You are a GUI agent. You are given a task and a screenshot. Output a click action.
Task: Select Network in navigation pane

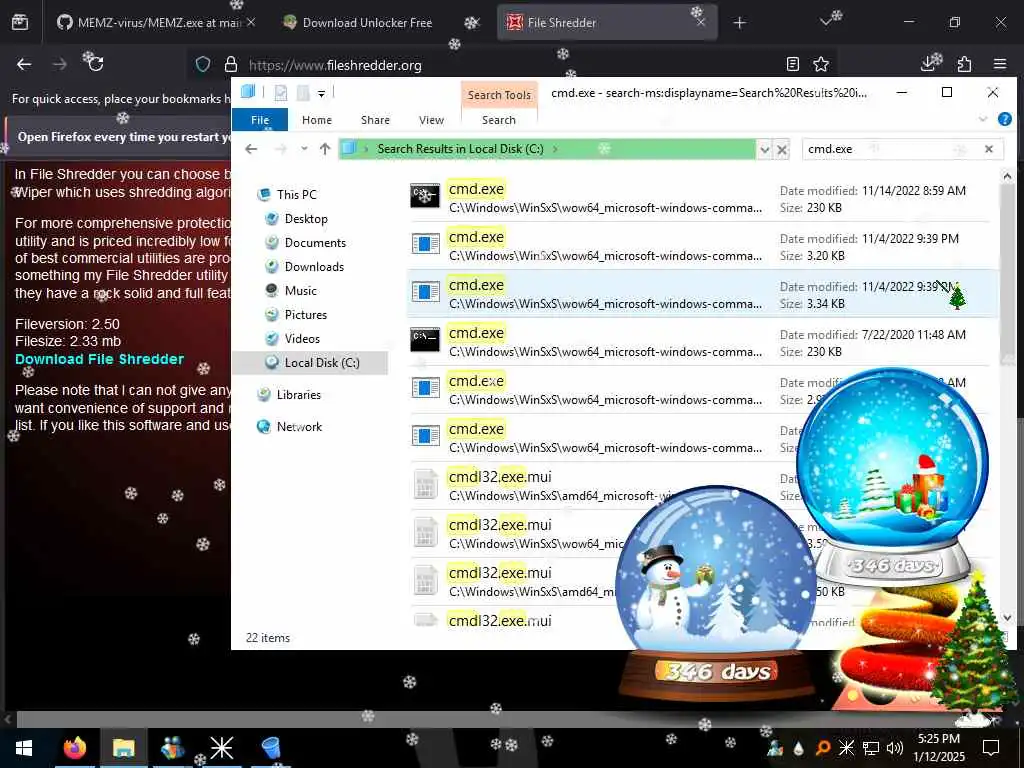click(299, 426)
